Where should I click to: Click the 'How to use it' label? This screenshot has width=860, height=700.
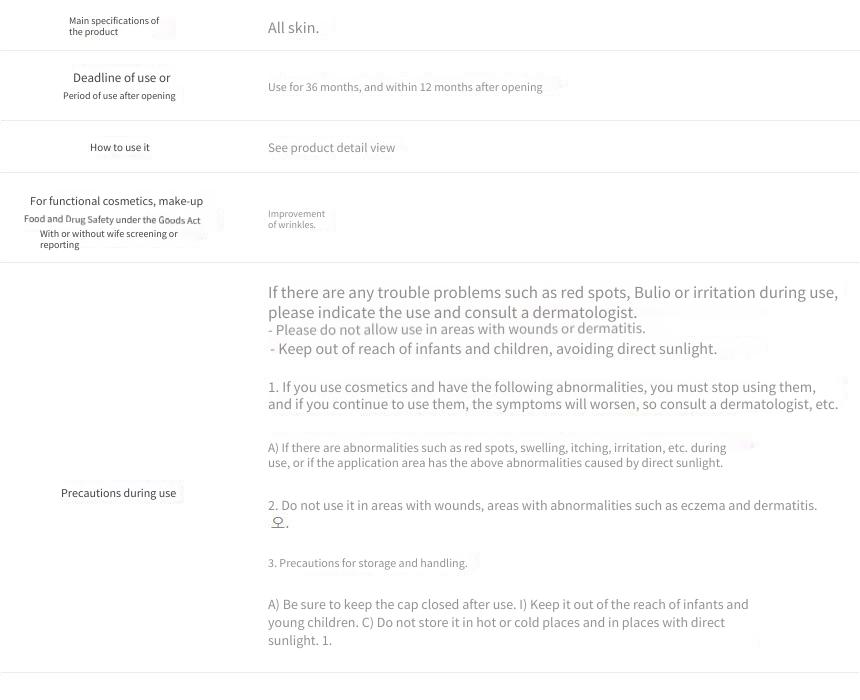(x=120, y=148)
